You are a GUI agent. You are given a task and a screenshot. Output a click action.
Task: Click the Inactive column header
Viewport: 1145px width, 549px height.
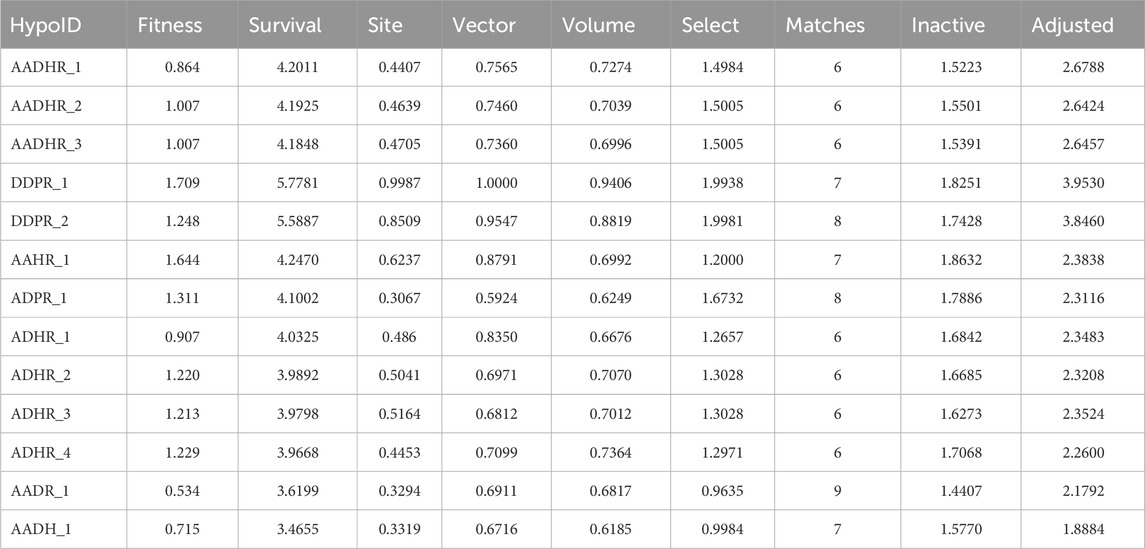(948, 26)
